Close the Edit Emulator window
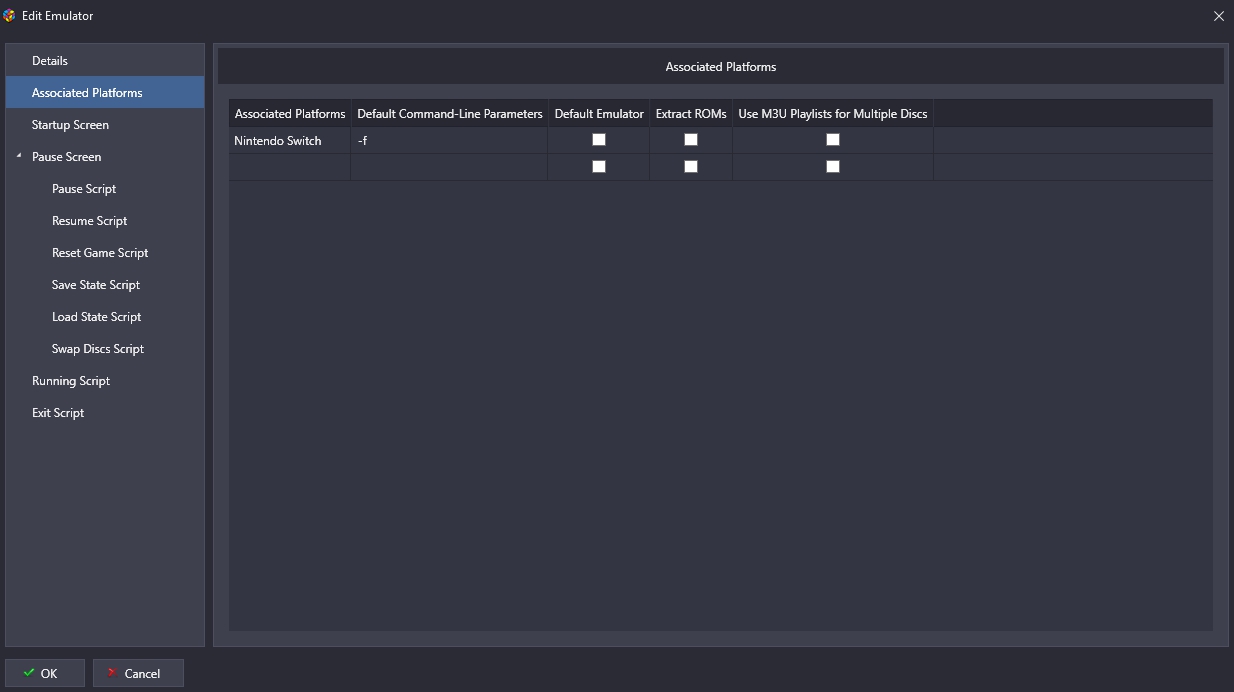Screen dimensions: 1234x692 pyautogui.click(x=1218, y=16)
